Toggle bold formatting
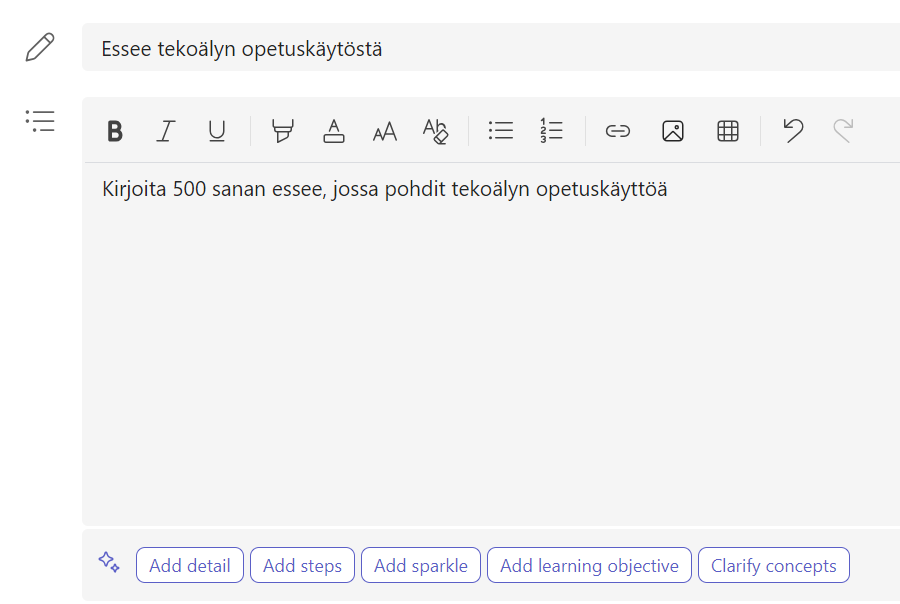 tap(115, 131)
